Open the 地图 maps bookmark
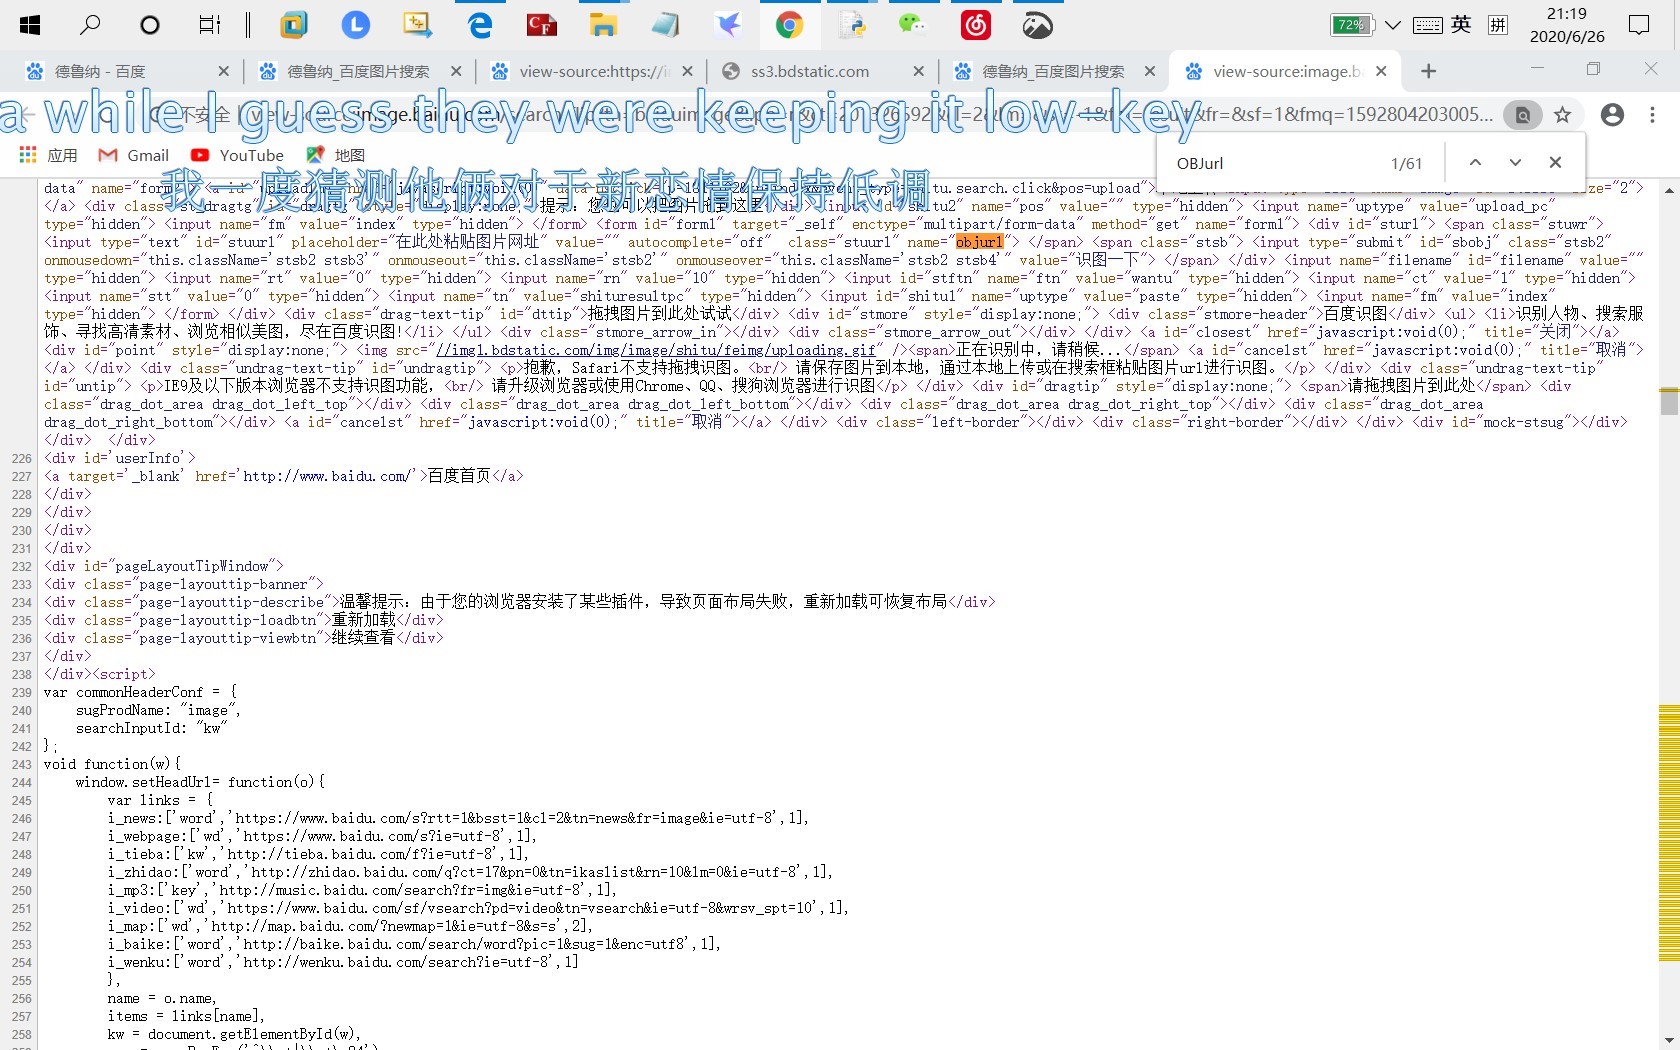Image resolution: width=1680 pixels, height=1050 pixels. click(x=335, y=155)
